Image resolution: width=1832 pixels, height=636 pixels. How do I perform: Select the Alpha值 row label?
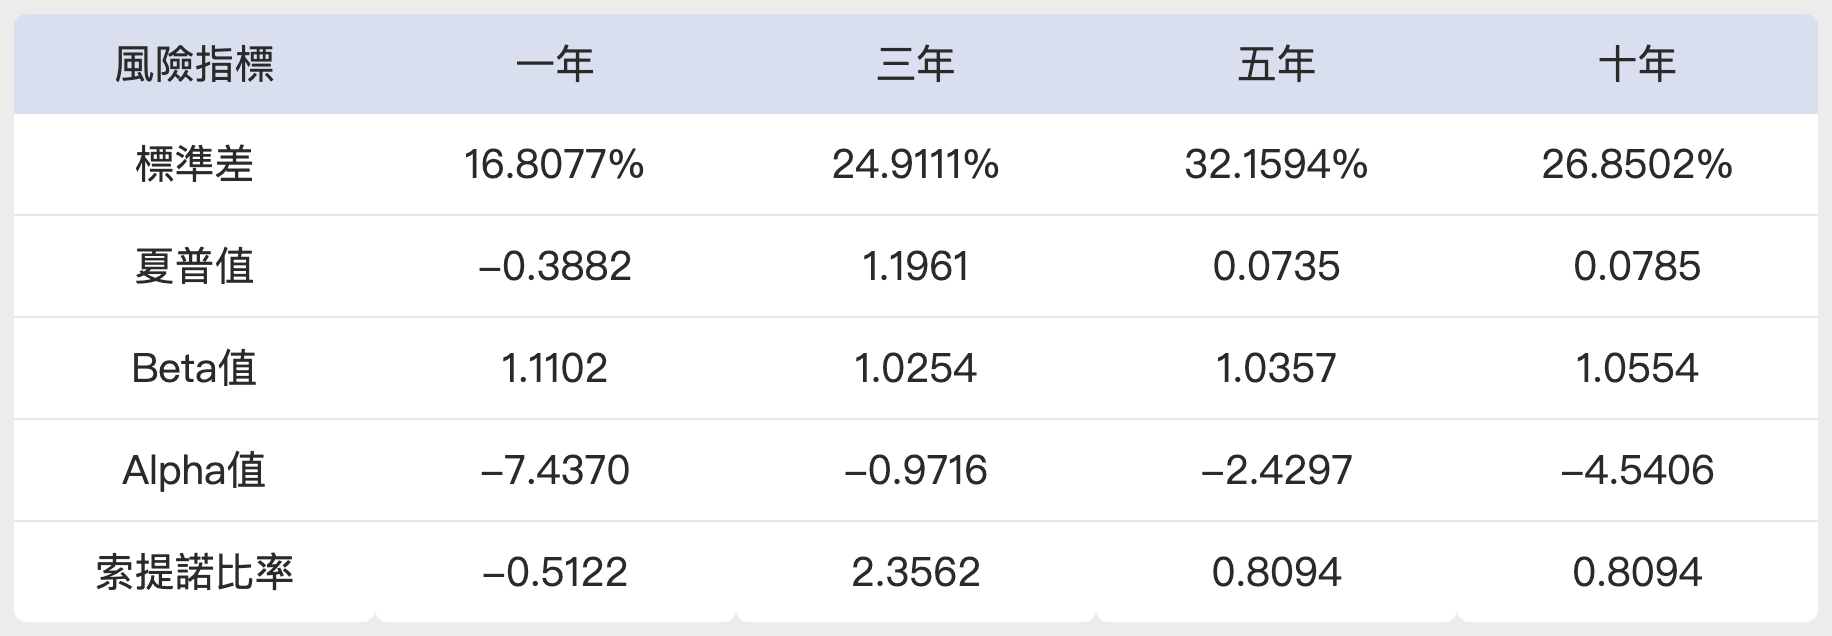click(x=194, y=470)
